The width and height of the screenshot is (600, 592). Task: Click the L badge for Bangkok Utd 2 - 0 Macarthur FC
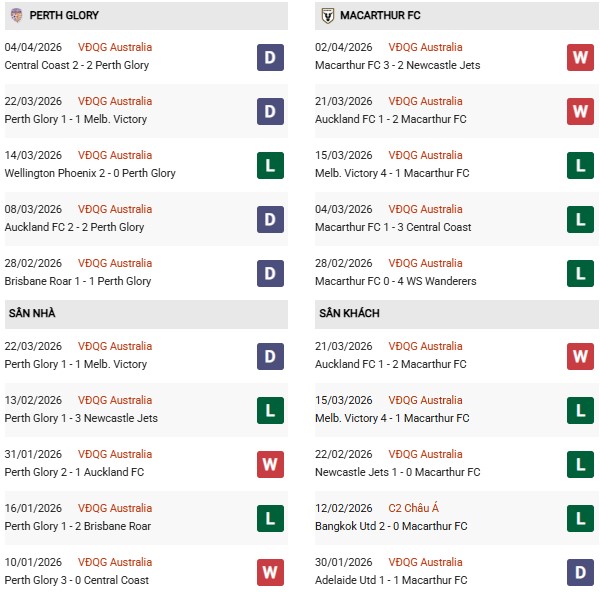point(580,518)
